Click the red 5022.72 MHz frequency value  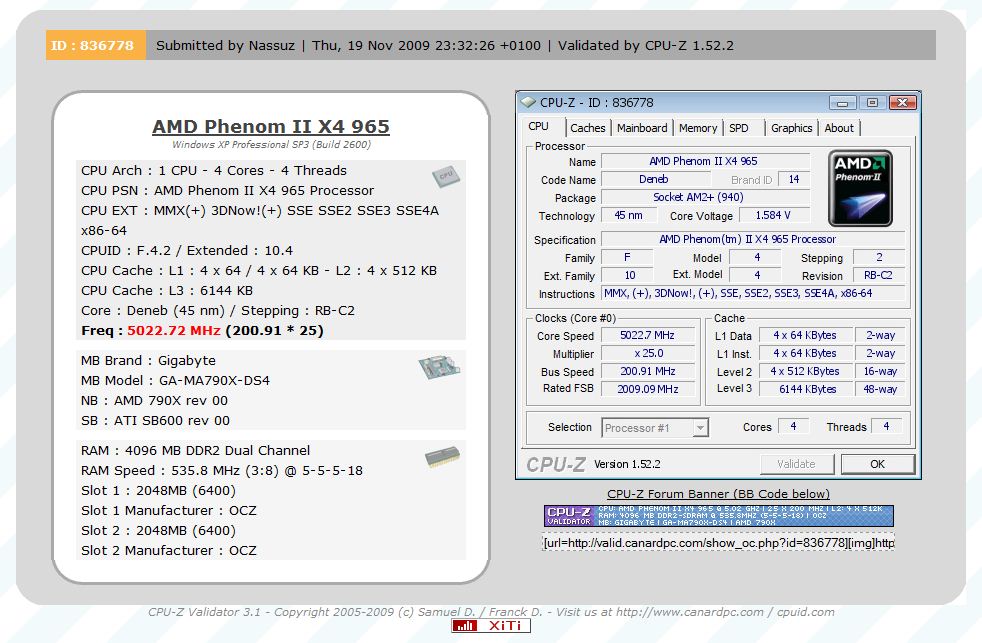coord(174,331)
